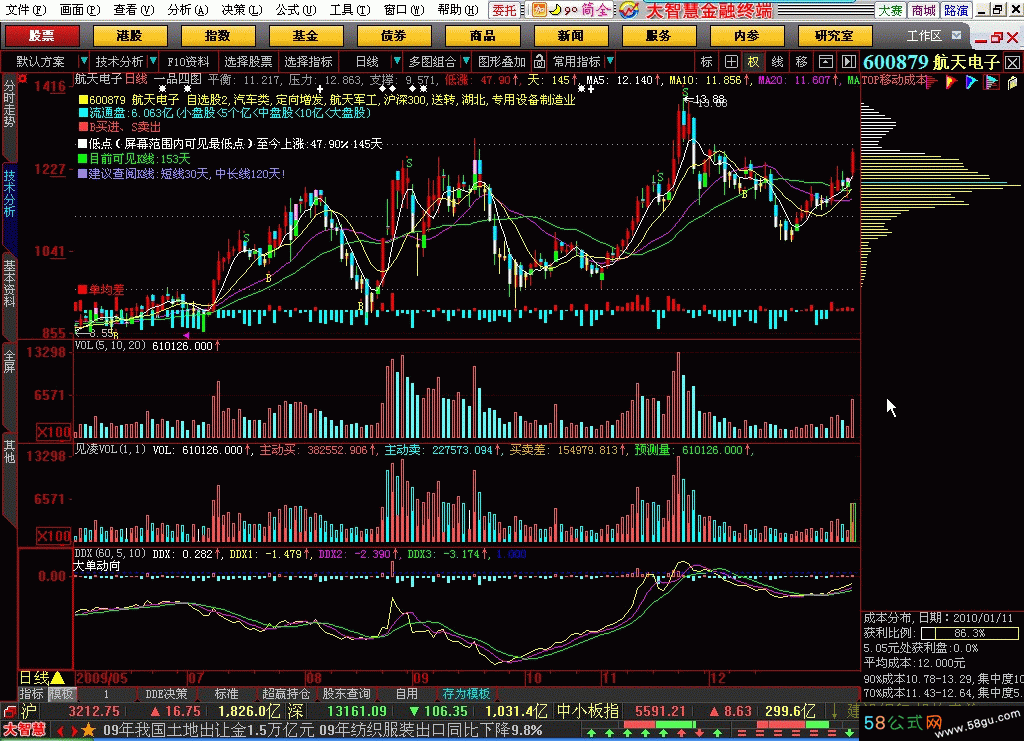Image resolution: width=1024 pixels, height=741 pixels.
Task: Click the boxed striped triangle cost icon
Action: [992, 82]
